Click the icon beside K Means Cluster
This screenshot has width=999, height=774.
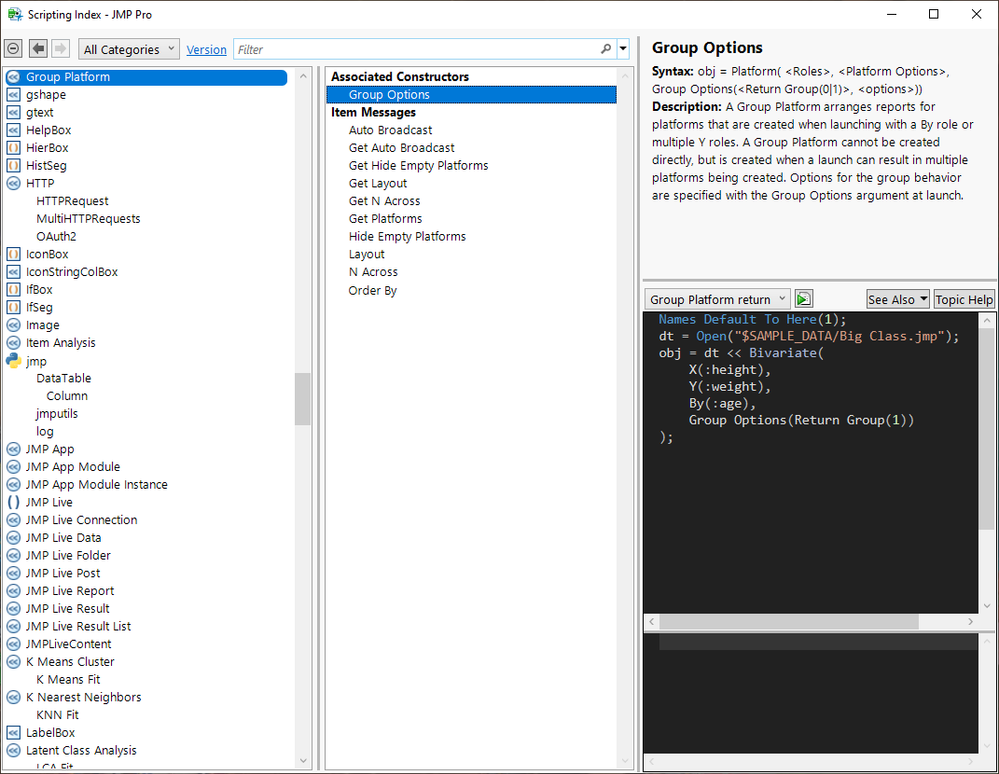coord(14,662)
